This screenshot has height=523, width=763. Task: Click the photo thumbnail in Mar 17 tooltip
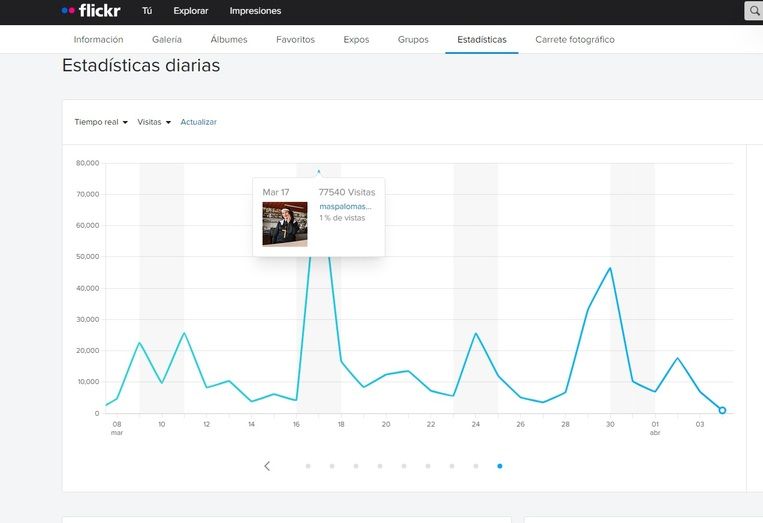coord(285,224)
